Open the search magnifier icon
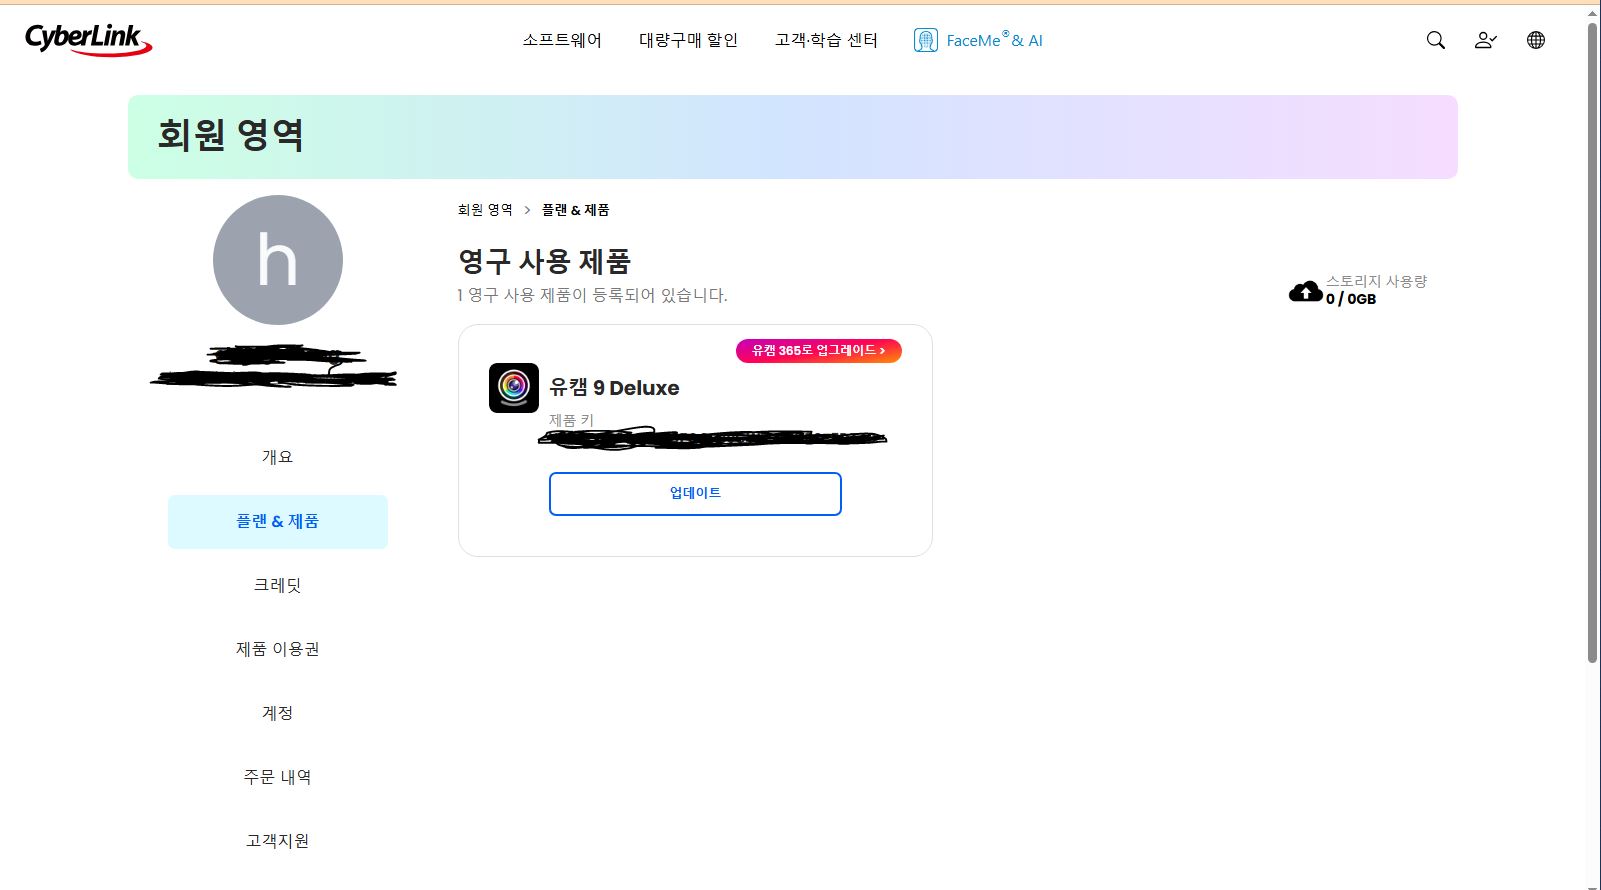Screen dimensions: 1601x890 point(1435,40)
